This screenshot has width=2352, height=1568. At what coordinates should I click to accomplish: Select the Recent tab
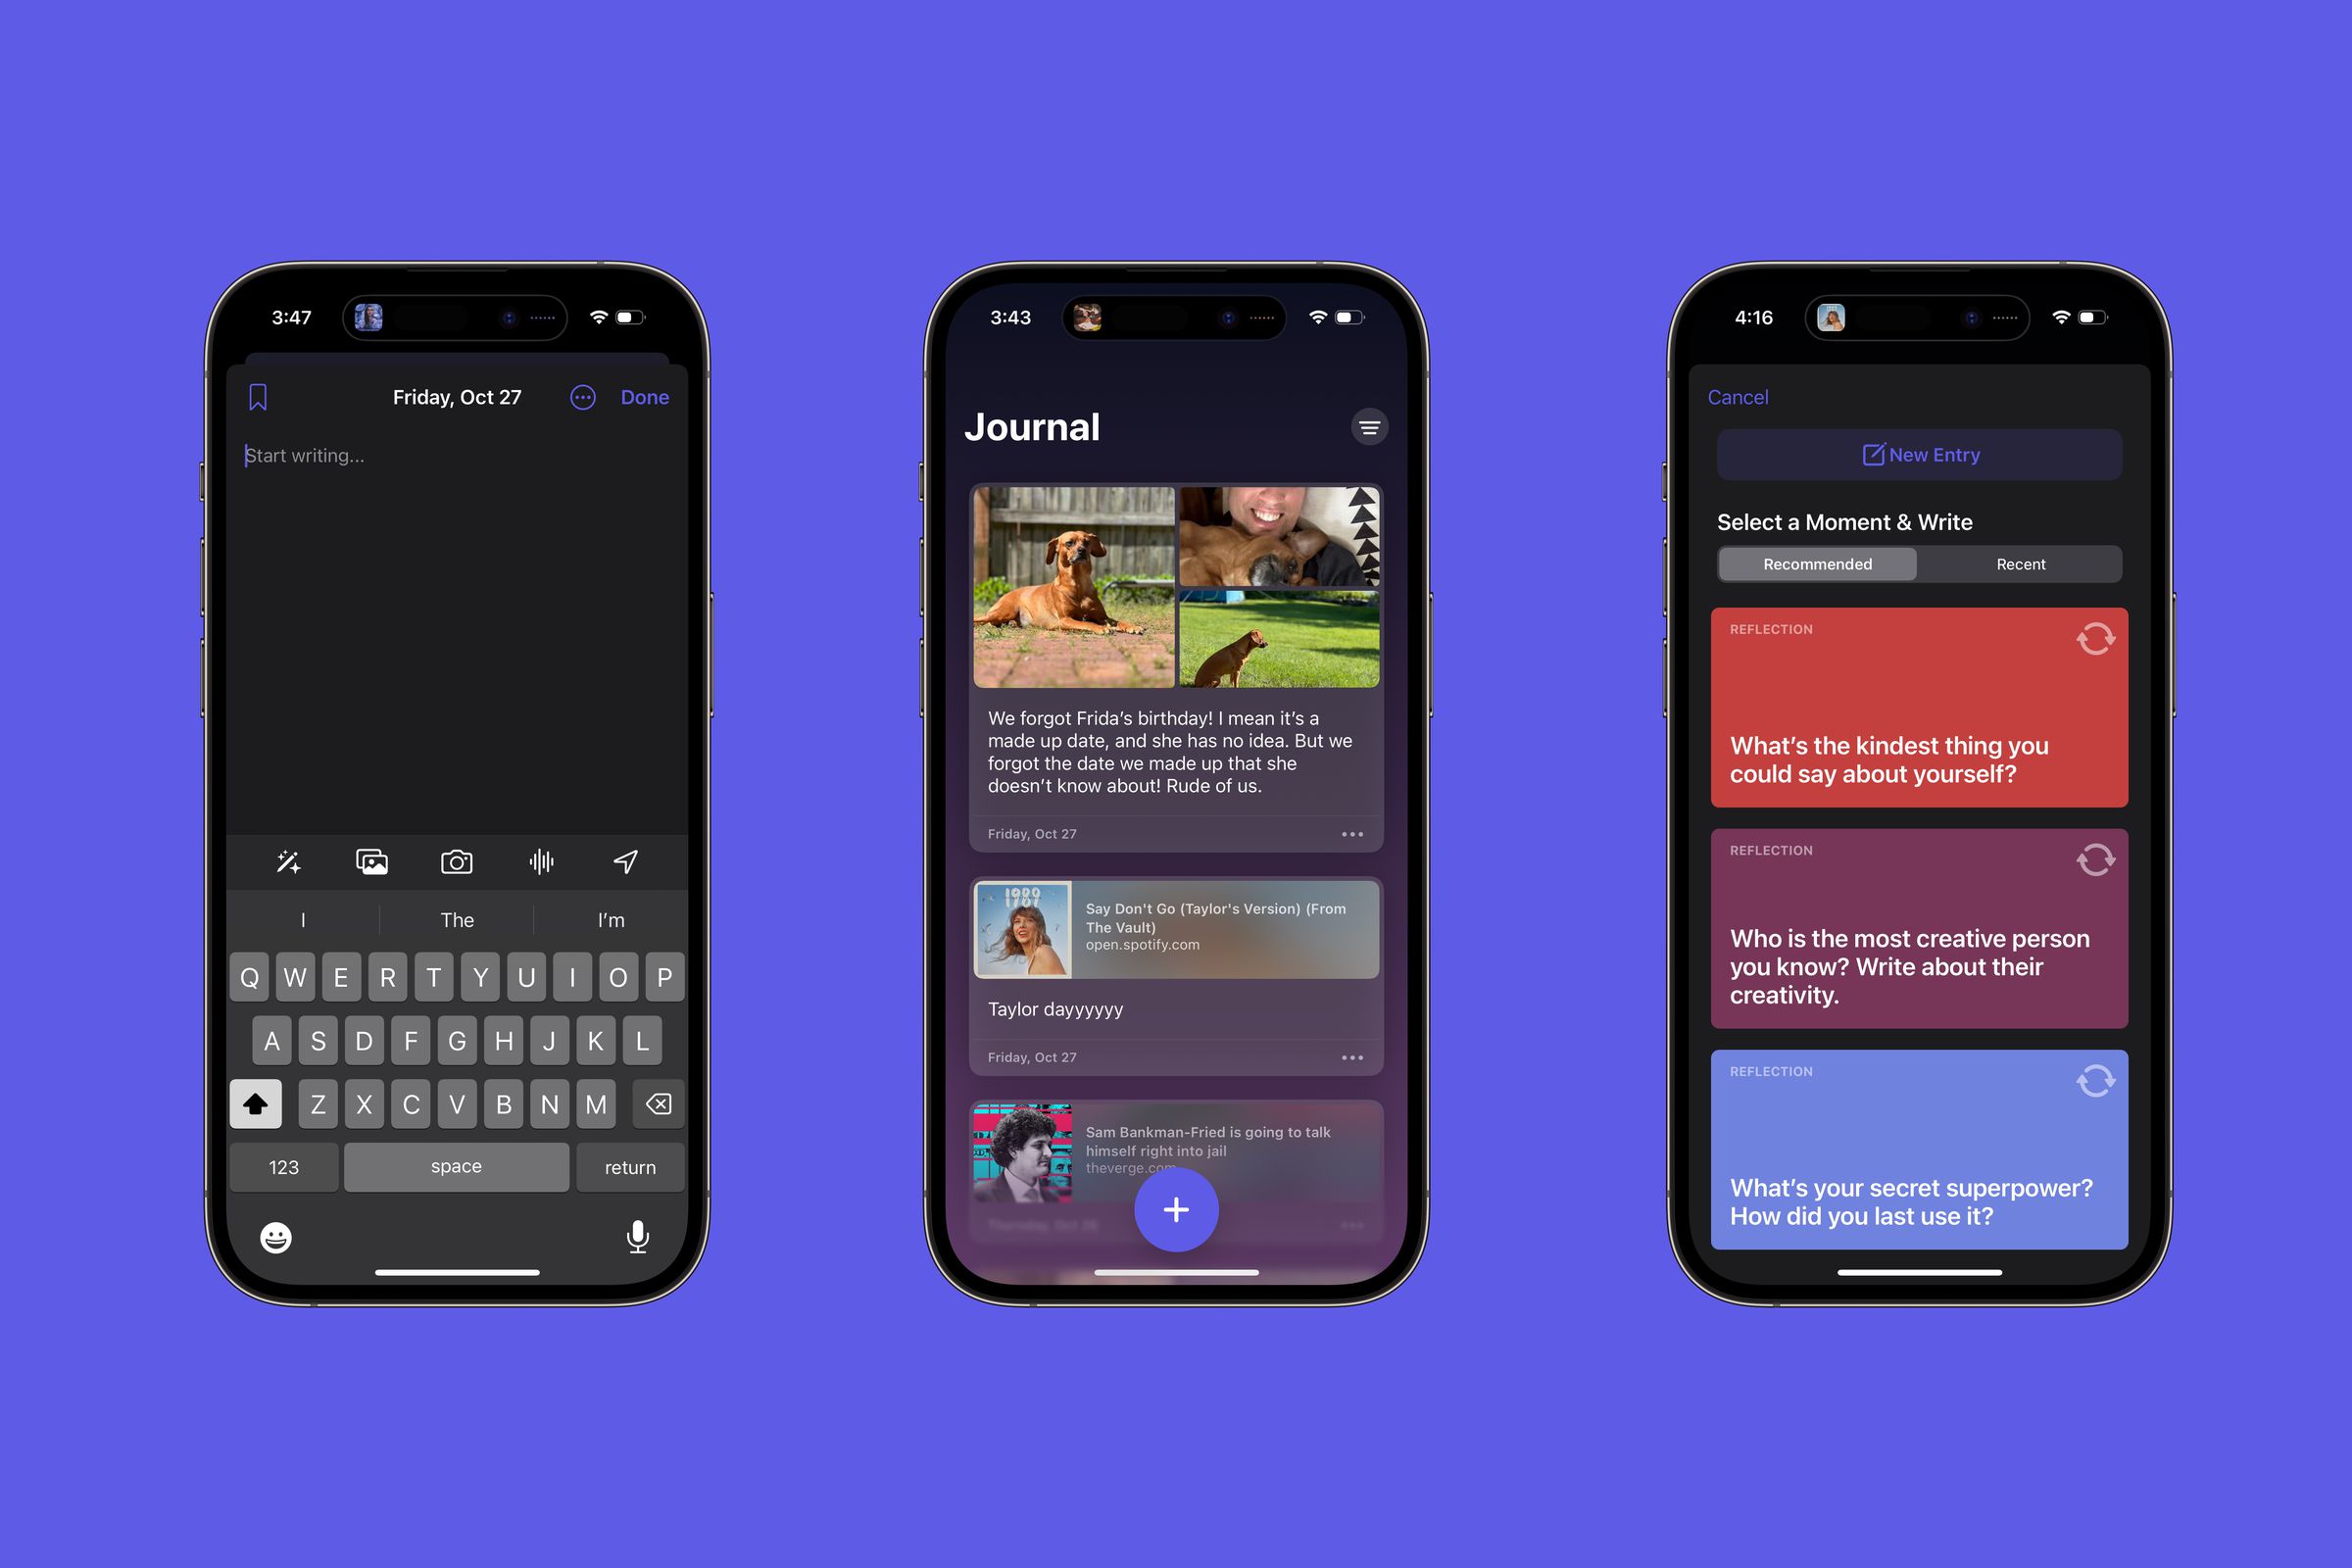coord(2021,562)
